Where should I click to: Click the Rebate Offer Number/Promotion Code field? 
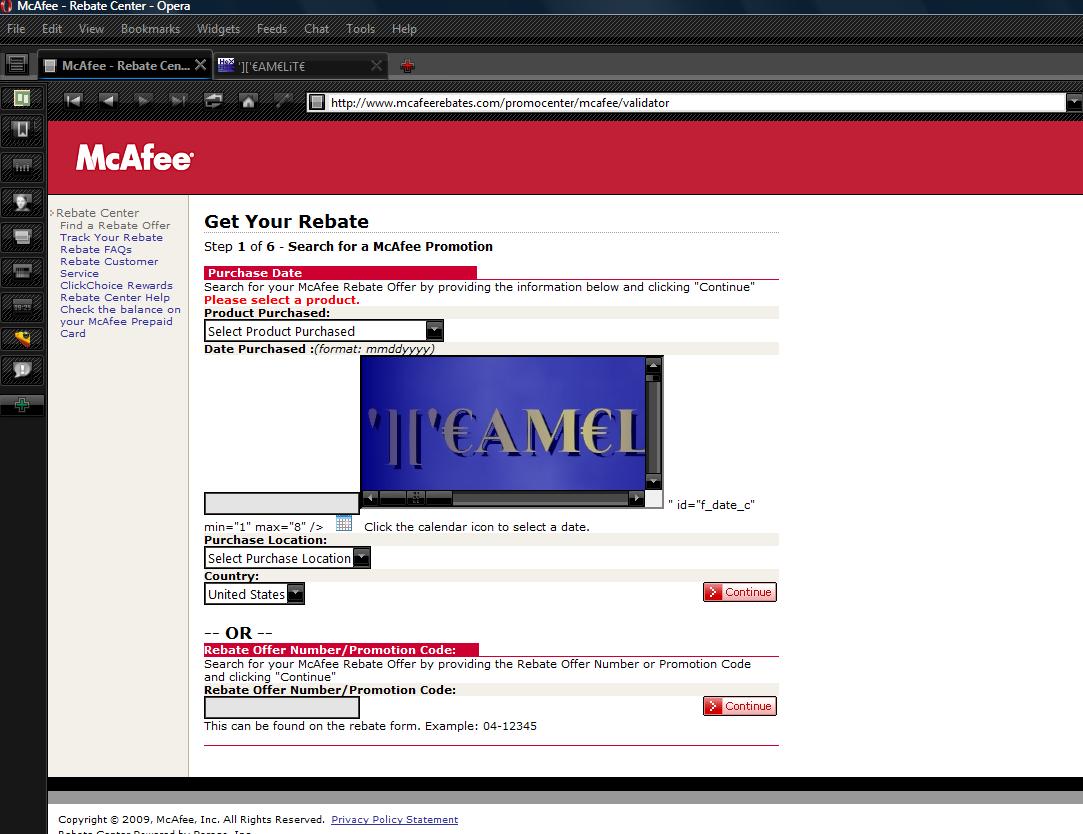(282, 708)
